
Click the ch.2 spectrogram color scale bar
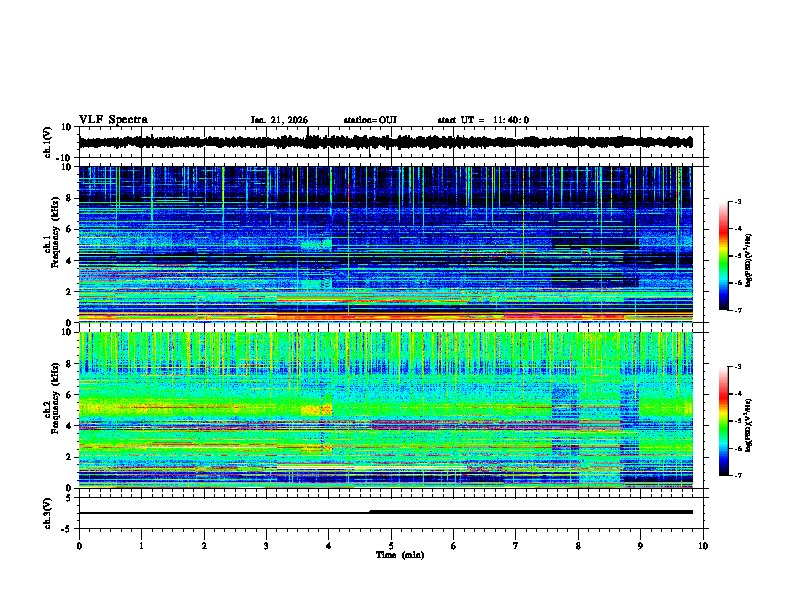point(724,421)
